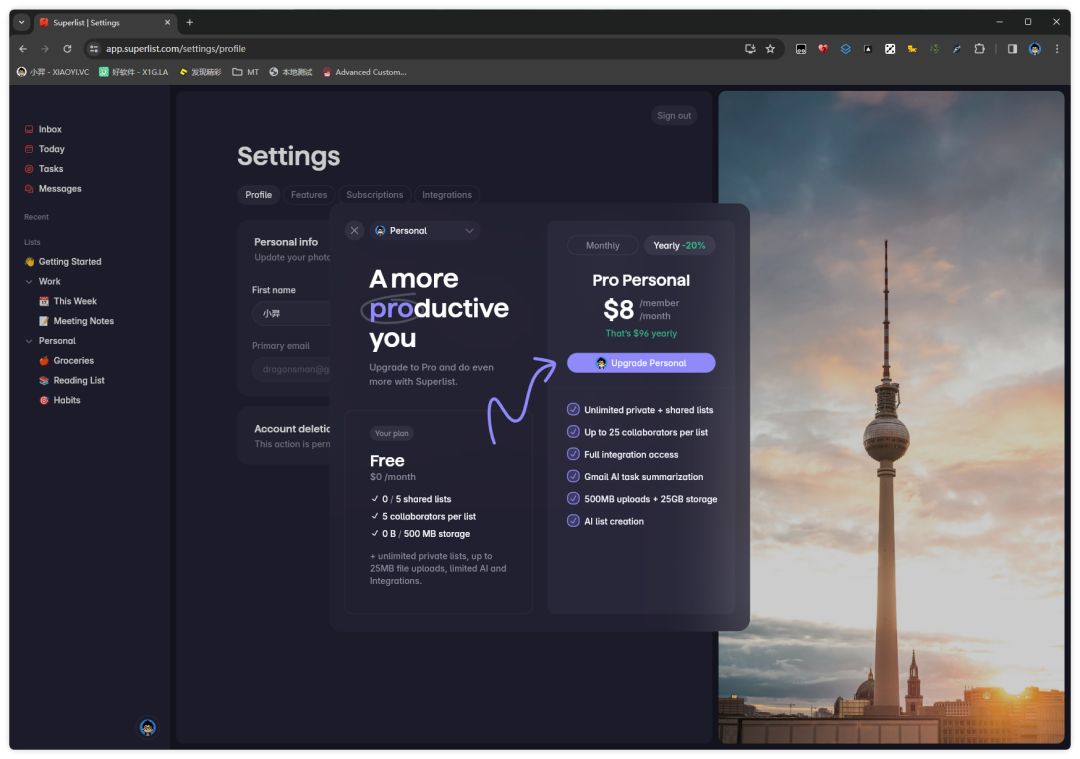The height and width of the screenshot is (759, 1080).
Task: Switch to the Features tab
Action: (309, 195)
